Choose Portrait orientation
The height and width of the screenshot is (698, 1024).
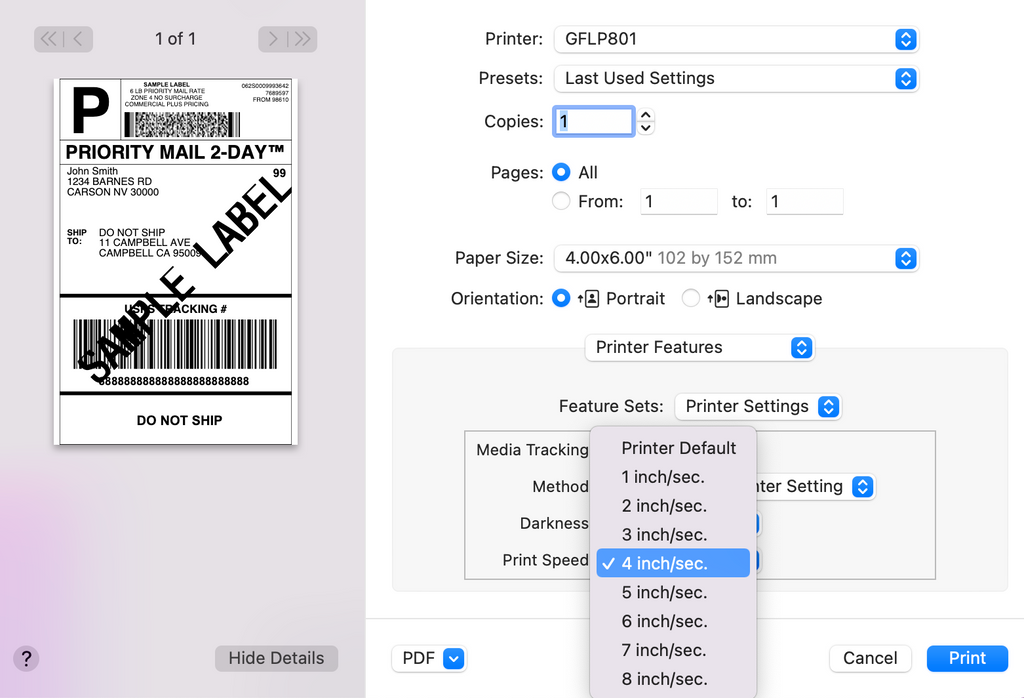pyautogui.click(x=561, y=298)
